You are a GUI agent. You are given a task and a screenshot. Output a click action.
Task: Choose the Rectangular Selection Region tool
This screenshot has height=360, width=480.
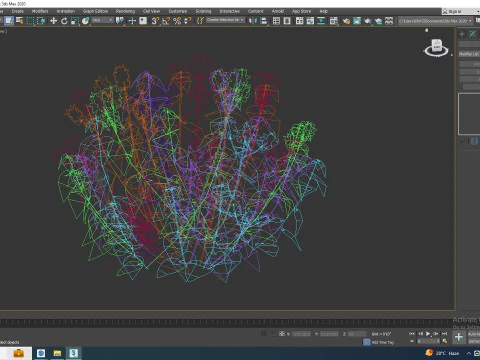[x=30, y=21]
